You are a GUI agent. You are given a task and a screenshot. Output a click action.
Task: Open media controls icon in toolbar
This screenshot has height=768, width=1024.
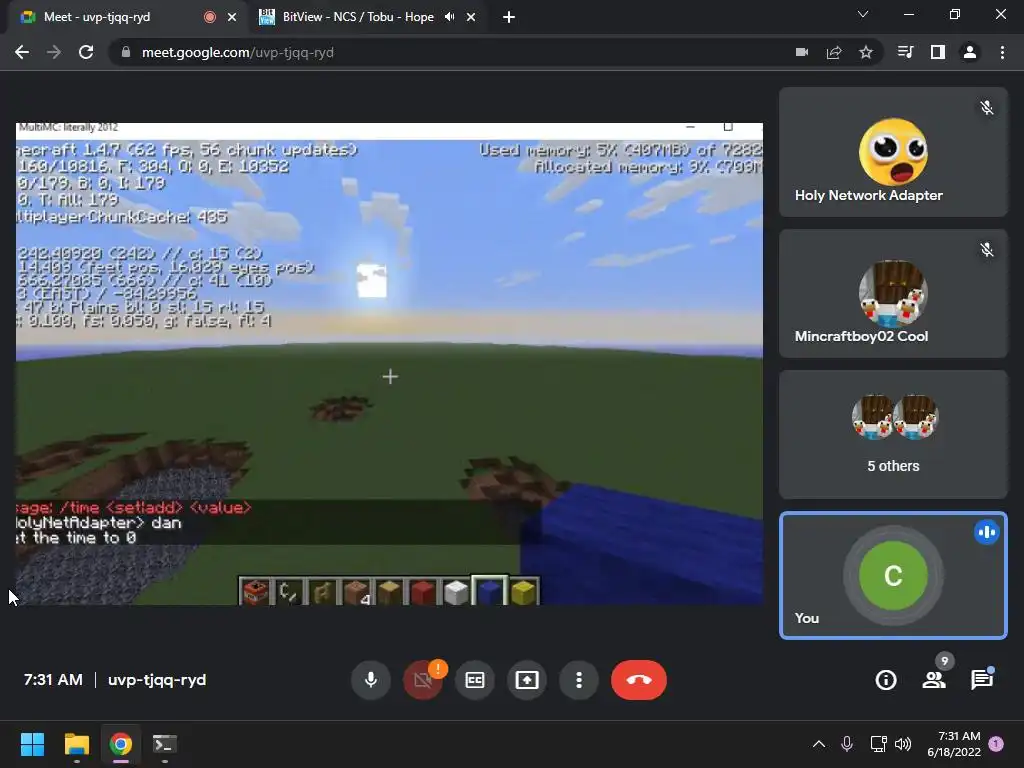(x=906, y=52)
